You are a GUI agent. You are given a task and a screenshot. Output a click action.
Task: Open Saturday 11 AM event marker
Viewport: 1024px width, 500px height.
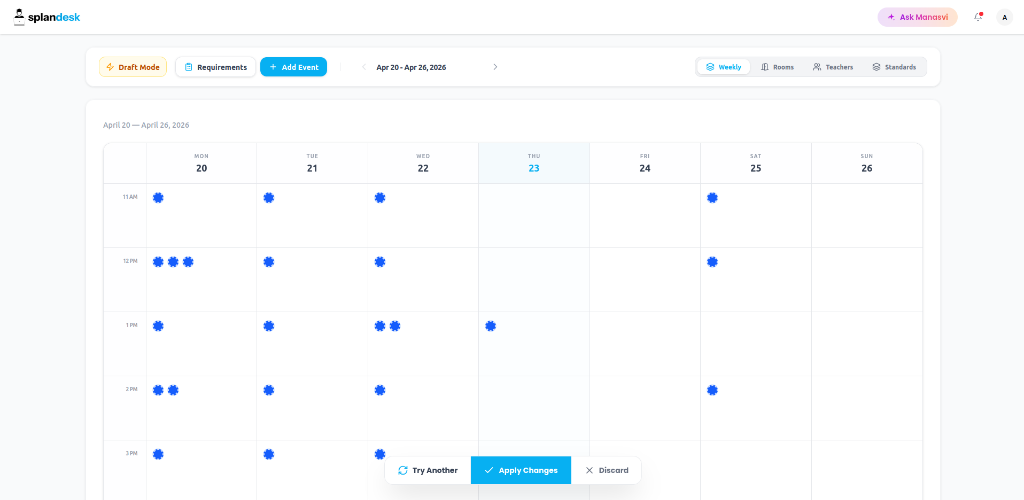point(712,198)
